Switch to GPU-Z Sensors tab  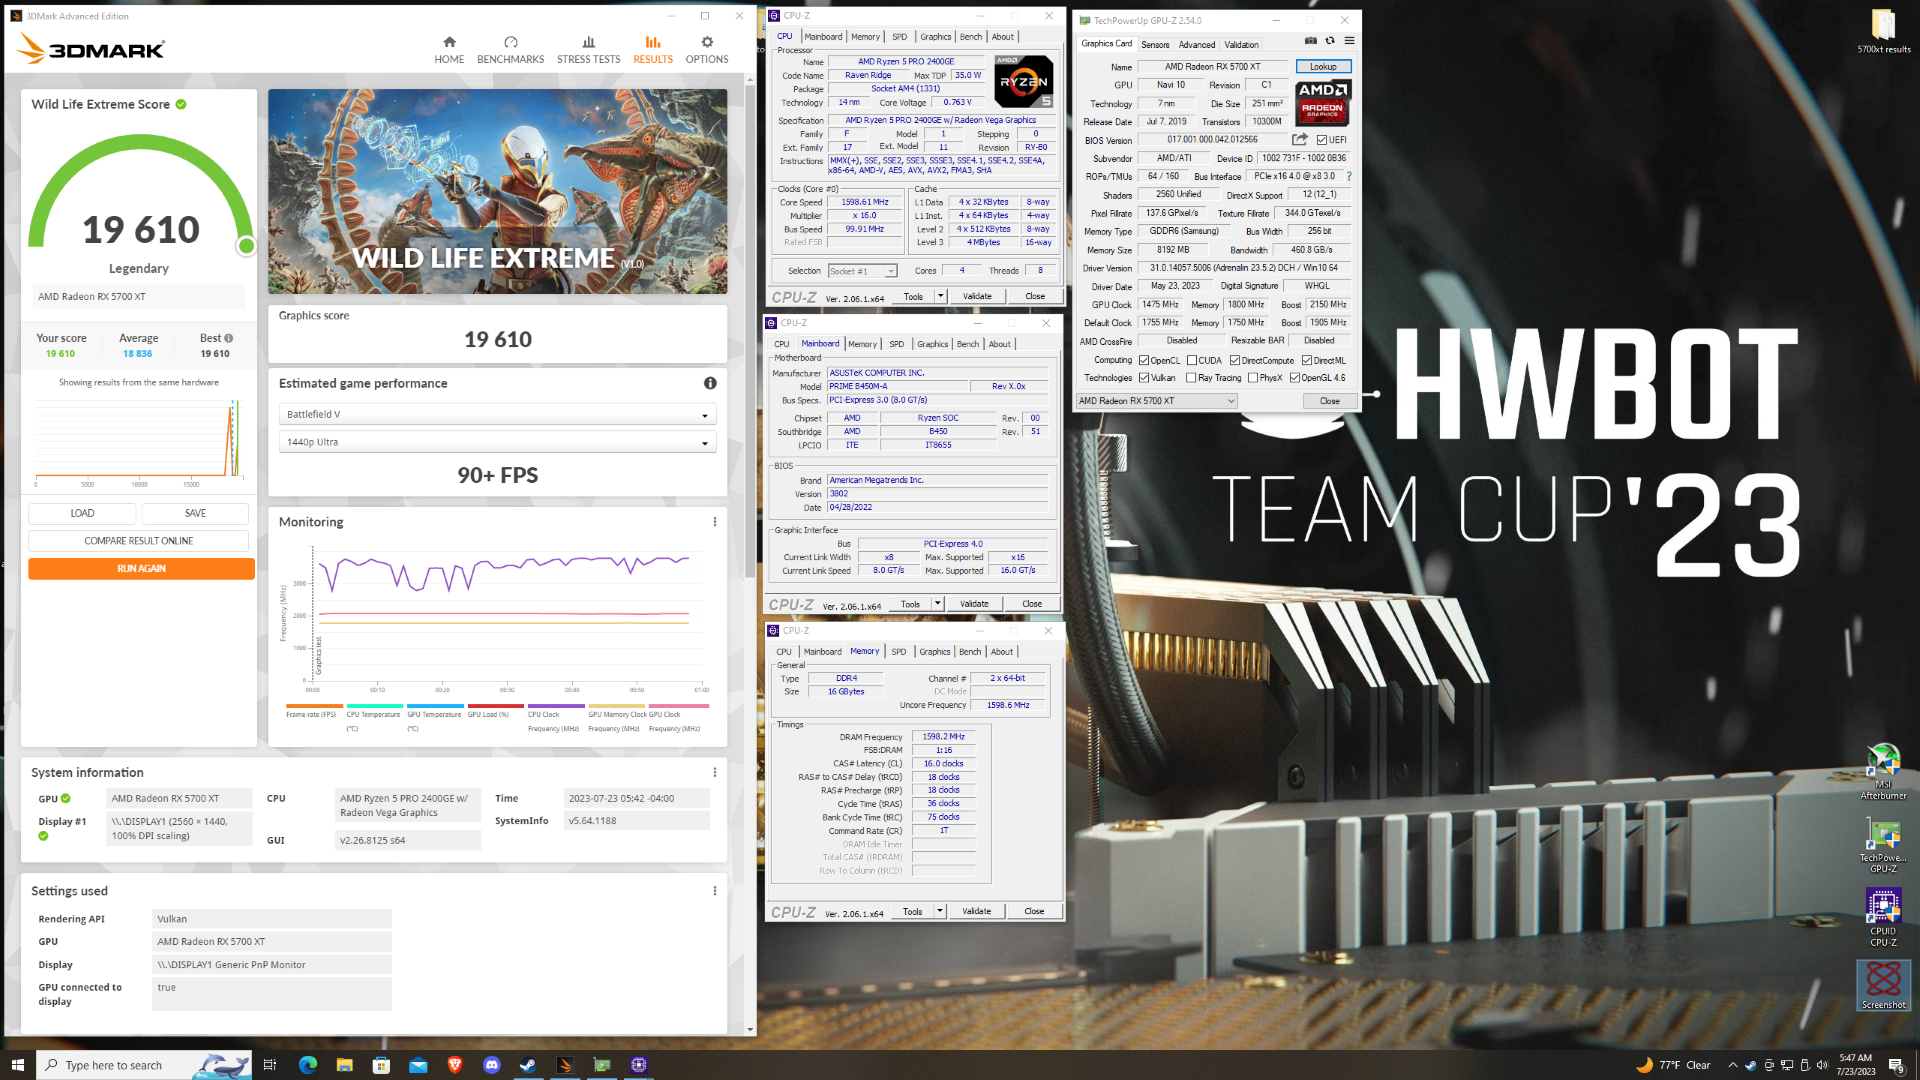coord(1155,44)
